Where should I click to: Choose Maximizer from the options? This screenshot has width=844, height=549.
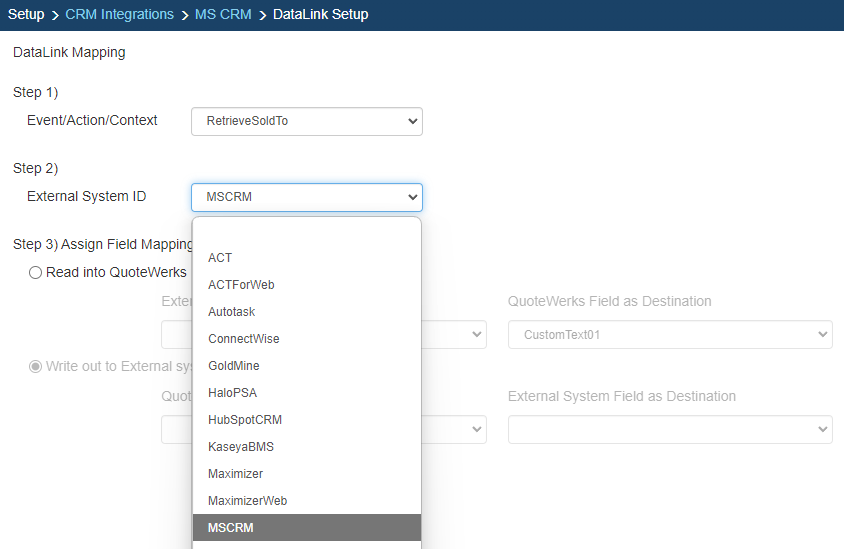tap(235, 474)
